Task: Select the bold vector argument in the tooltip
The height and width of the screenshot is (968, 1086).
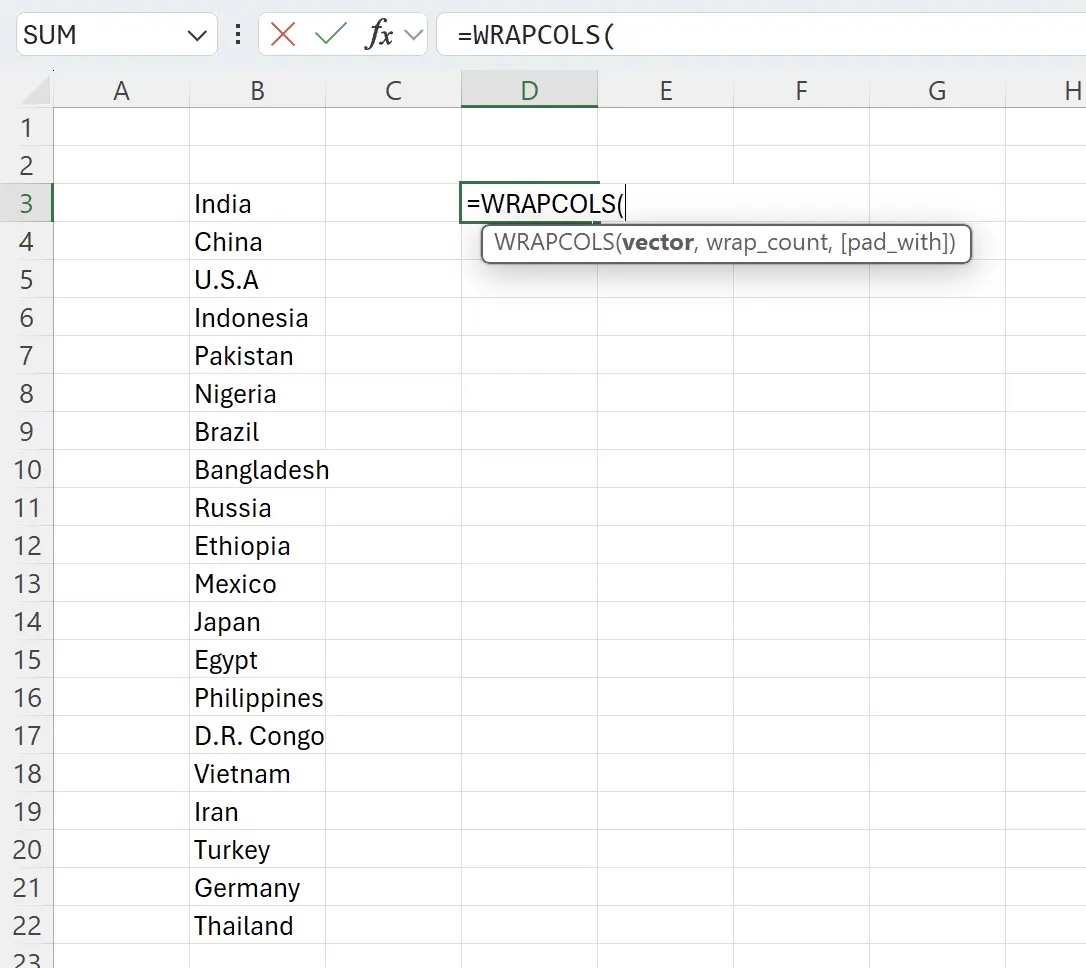Action: coord(661,242)
